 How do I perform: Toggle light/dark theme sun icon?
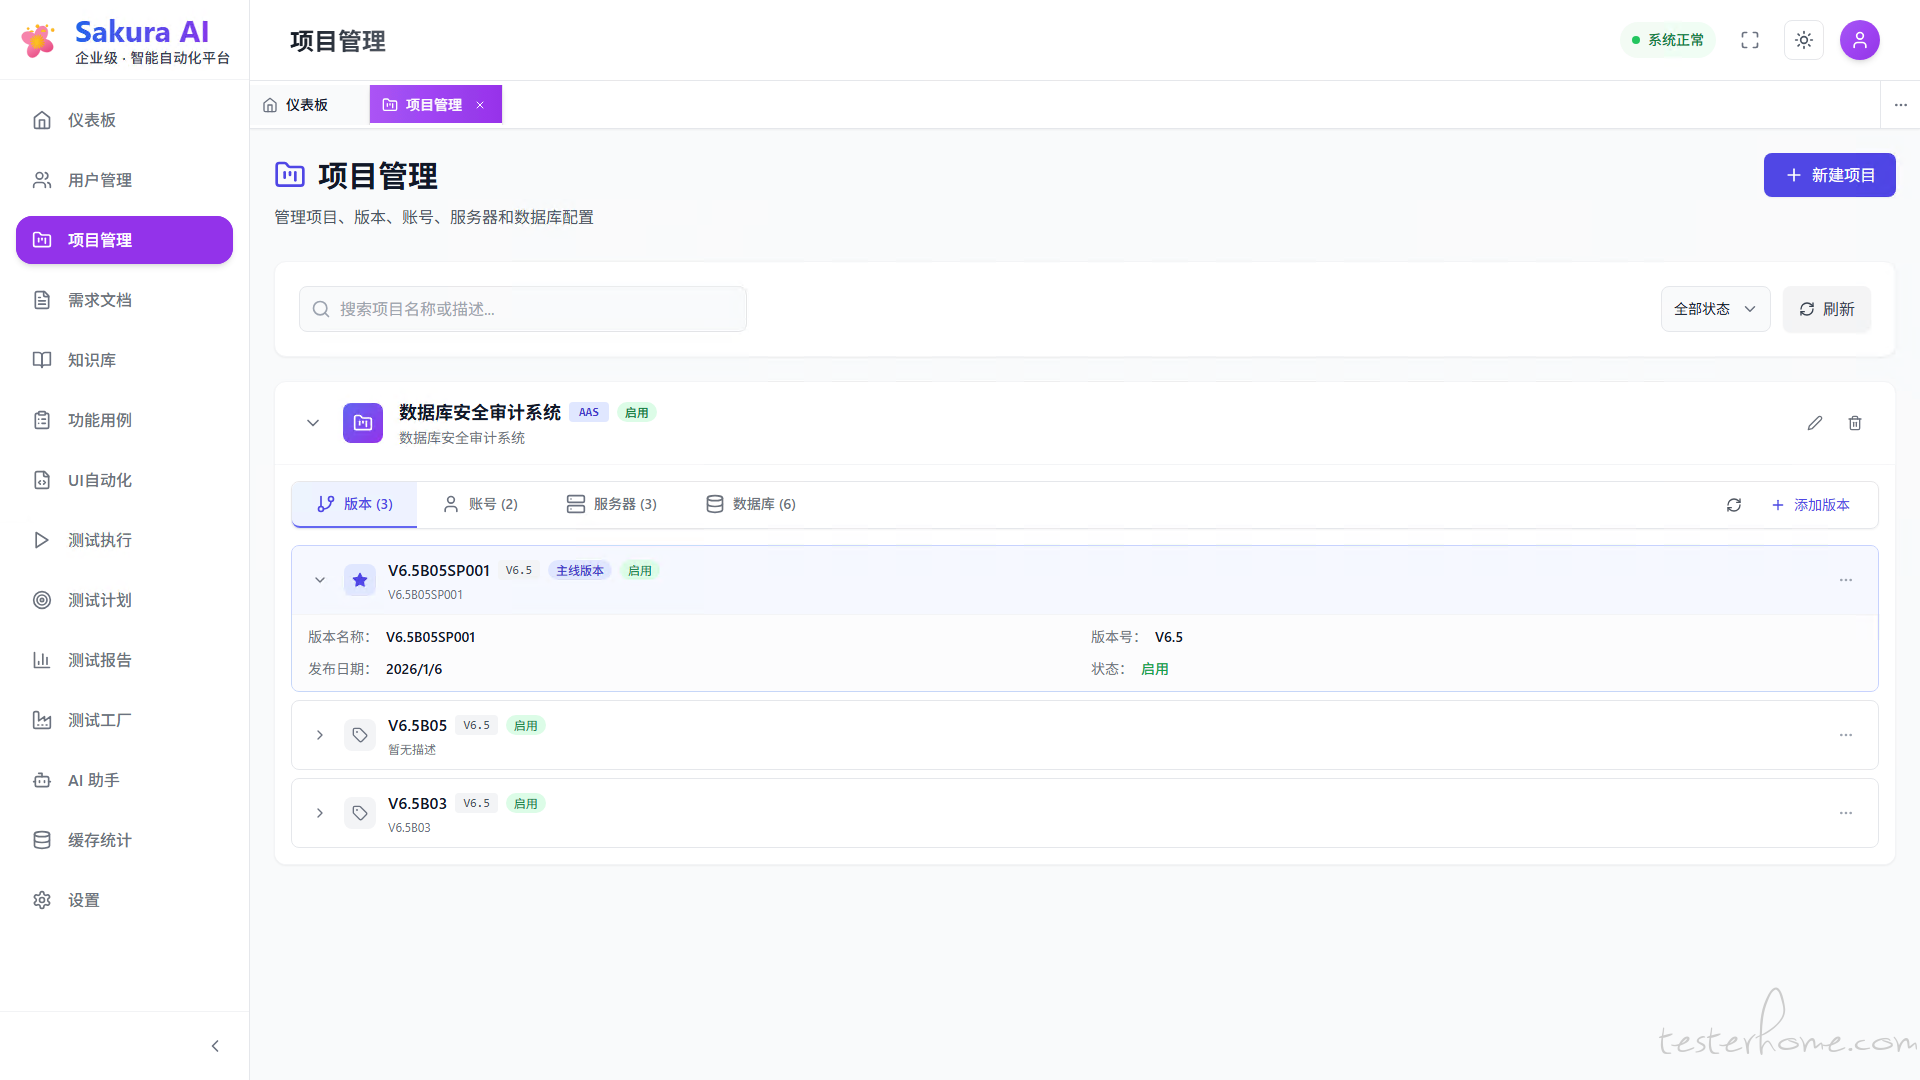(x=1804, y=40)
